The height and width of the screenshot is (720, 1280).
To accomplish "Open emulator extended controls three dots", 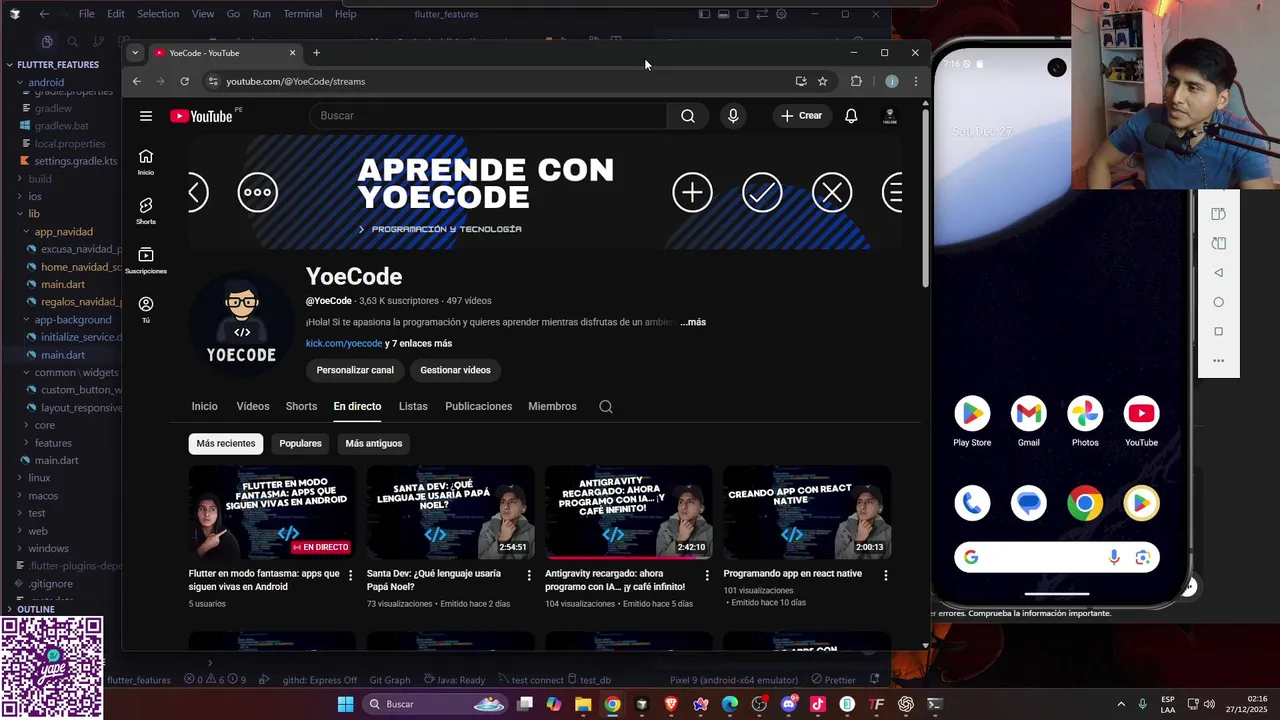I will 1218,361.
